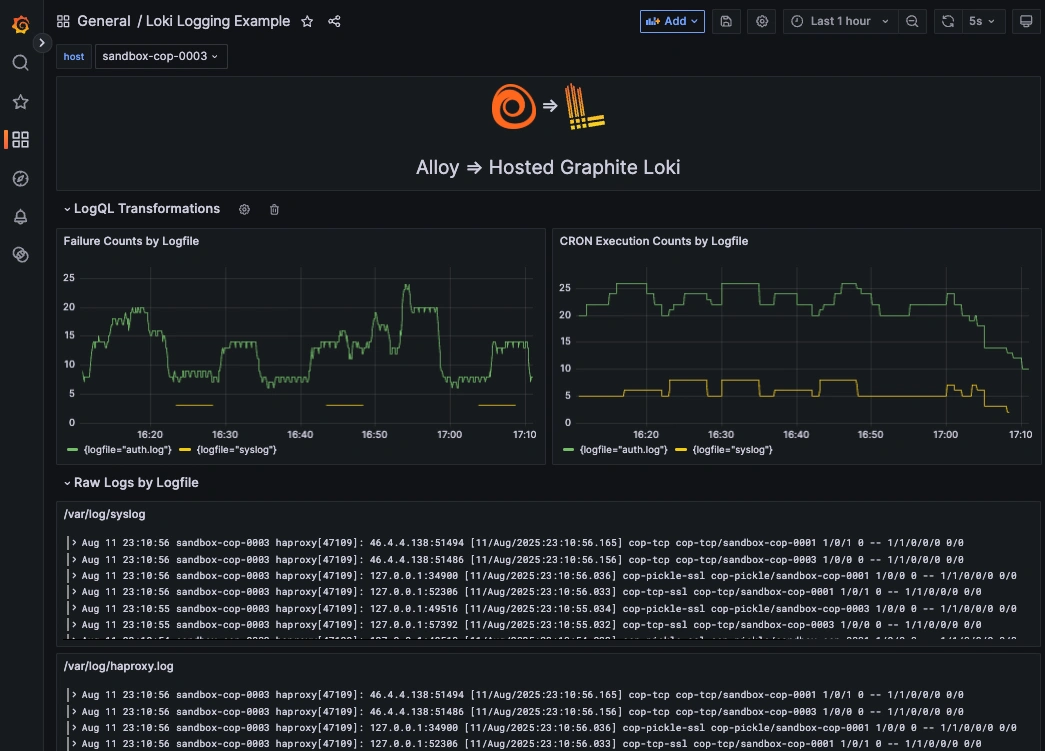Open LogQL Transformations row settings gear
This screenshot has width=1045, height=751.
(245, 209)
